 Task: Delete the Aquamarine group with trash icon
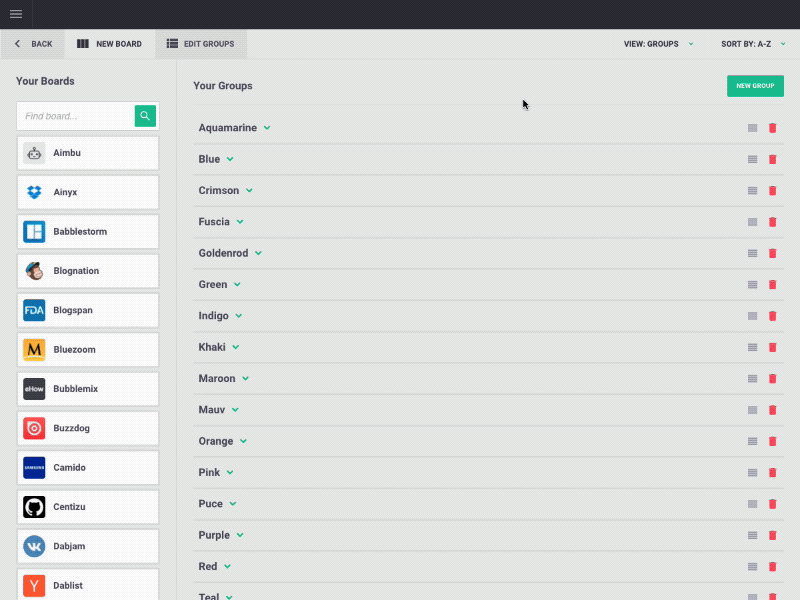(772, 128)
